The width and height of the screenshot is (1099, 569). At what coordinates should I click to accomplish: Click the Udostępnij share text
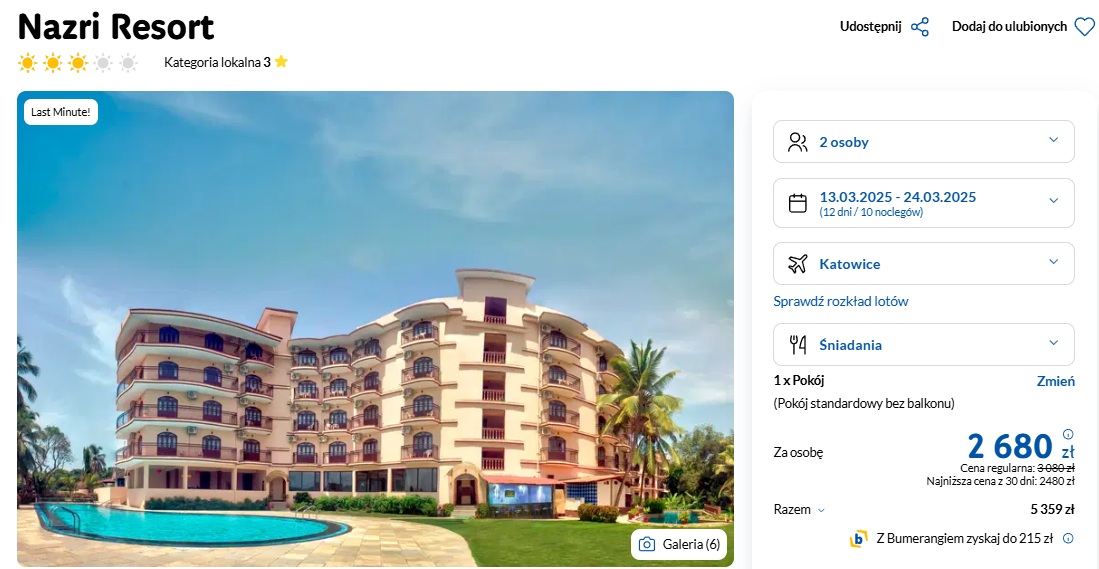click(871, 27)
